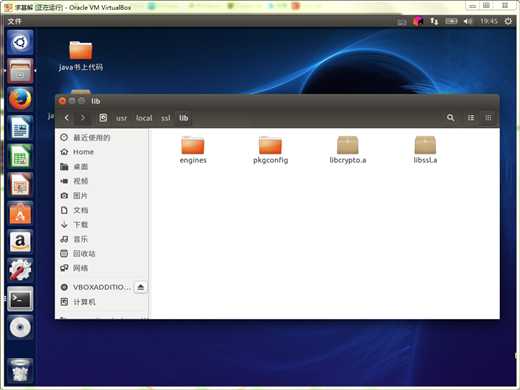The width and height of the screenshot is (520, 390).
Task: Open the network indicator in top panel
Action: coord(434,21)
